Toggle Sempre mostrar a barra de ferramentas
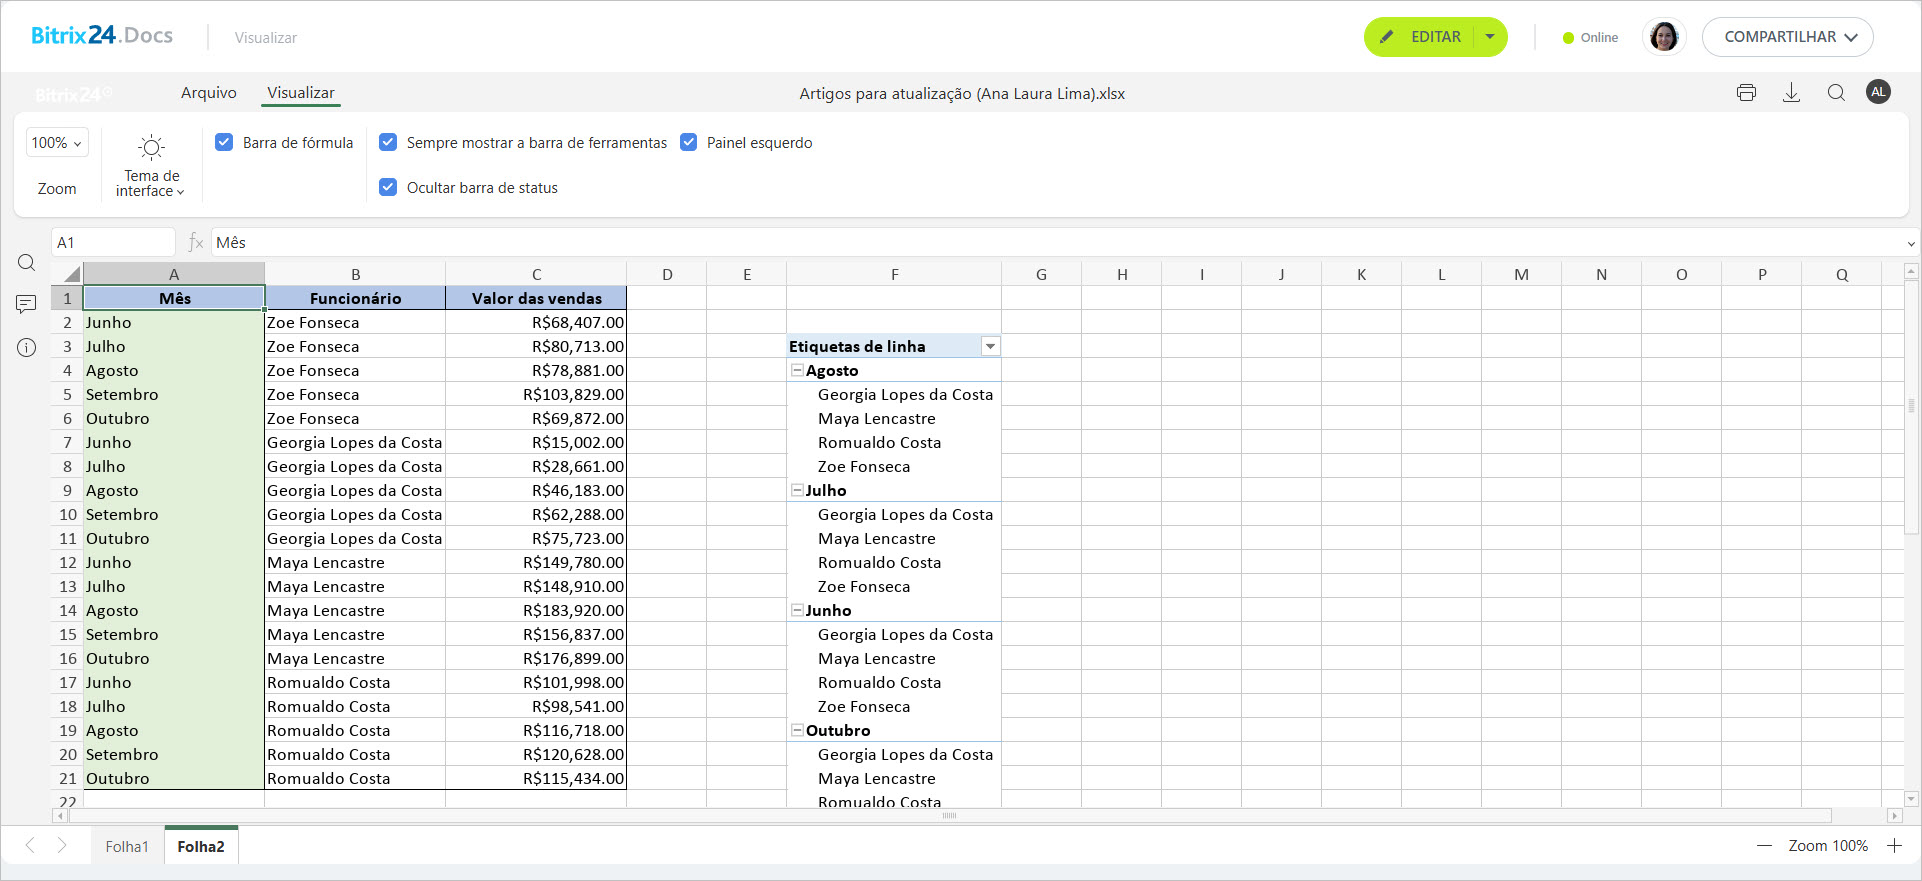The image size is (1922, 881). (x=388, y=143)
